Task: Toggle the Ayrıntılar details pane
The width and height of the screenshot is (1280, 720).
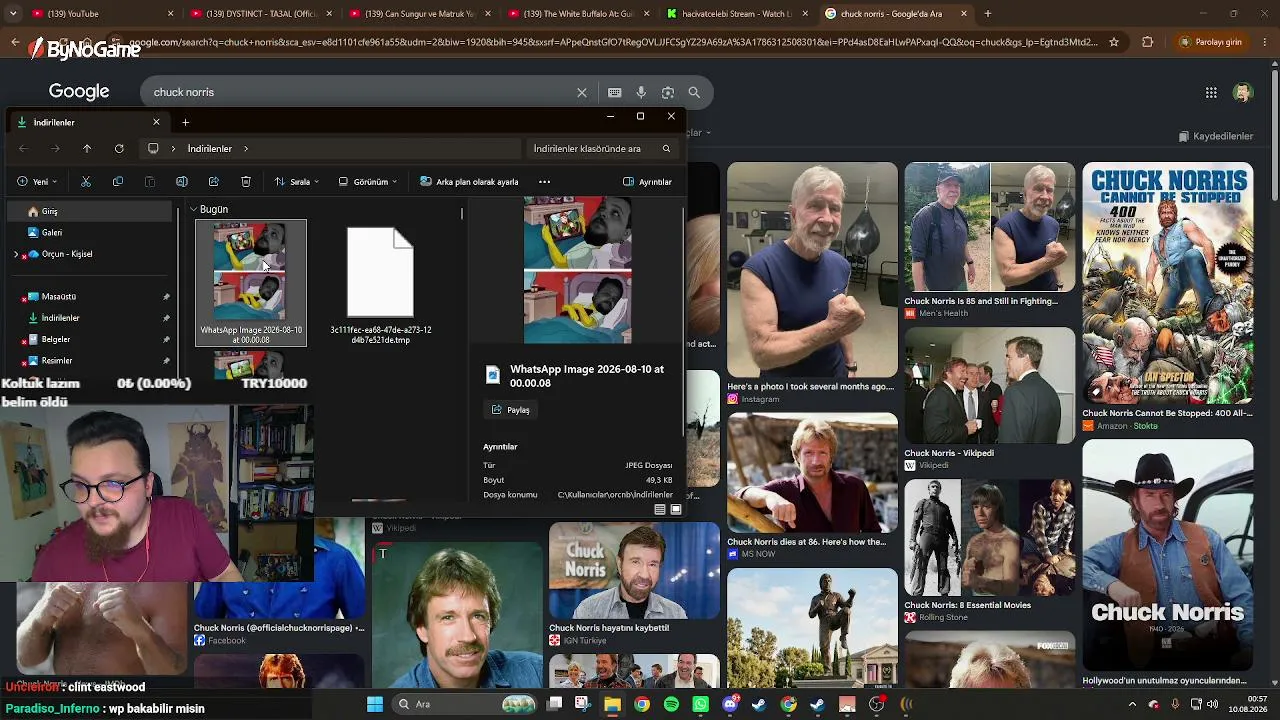Action: (647, 182)
